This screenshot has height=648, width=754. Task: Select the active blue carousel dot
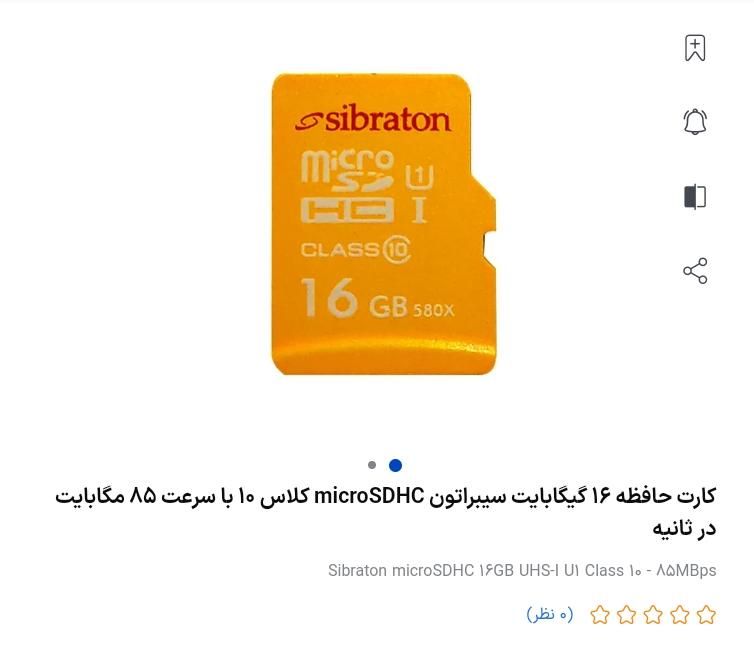[395, 465]
